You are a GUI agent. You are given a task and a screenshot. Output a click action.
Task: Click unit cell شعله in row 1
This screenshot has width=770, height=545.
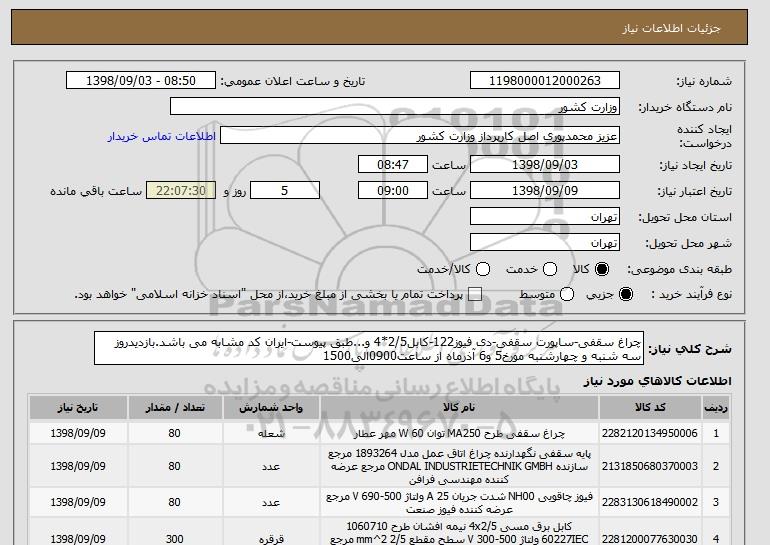coord(271,434)
